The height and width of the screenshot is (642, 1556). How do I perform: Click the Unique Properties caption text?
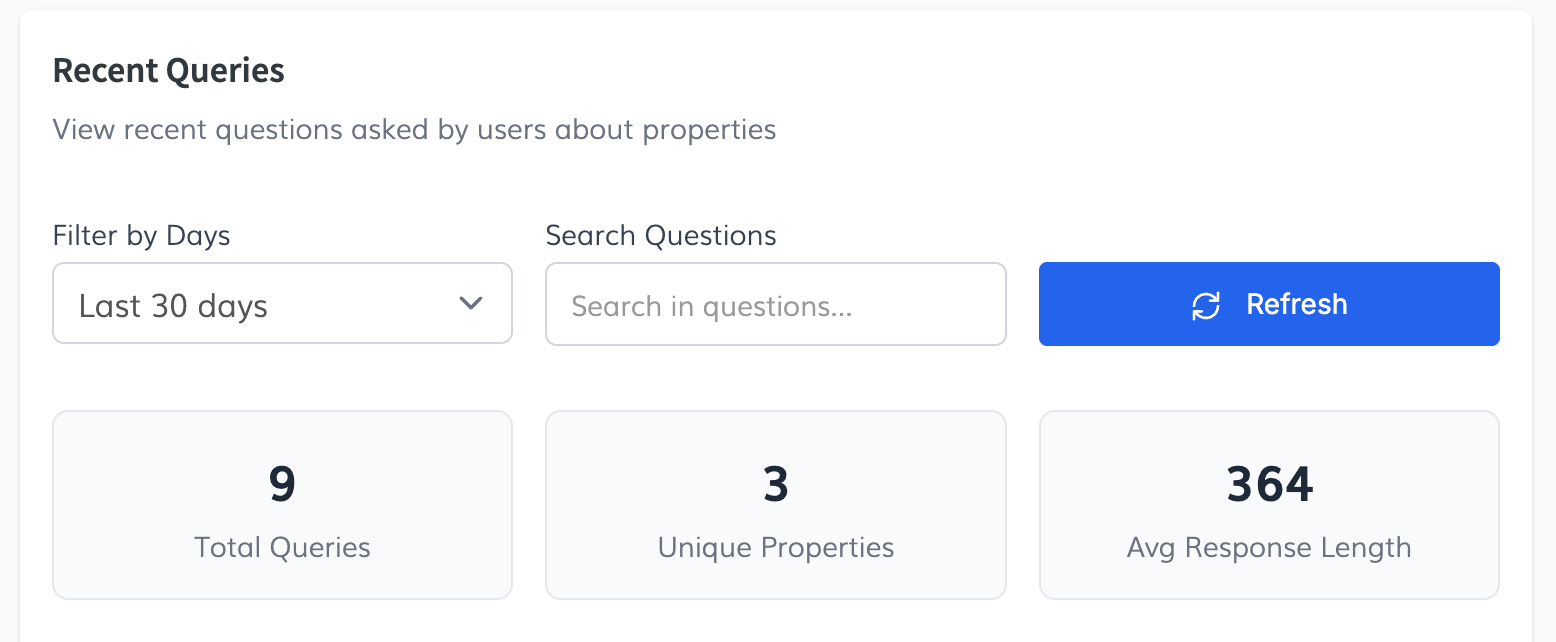click(776, 548)
